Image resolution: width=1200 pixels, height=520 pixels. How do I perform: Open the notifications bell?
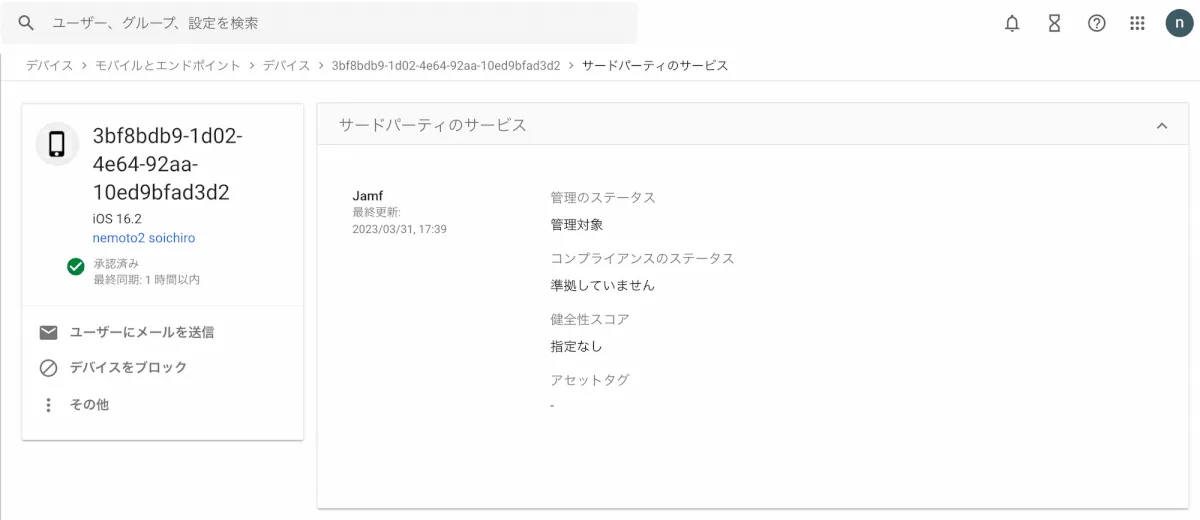pos(1012,23)
